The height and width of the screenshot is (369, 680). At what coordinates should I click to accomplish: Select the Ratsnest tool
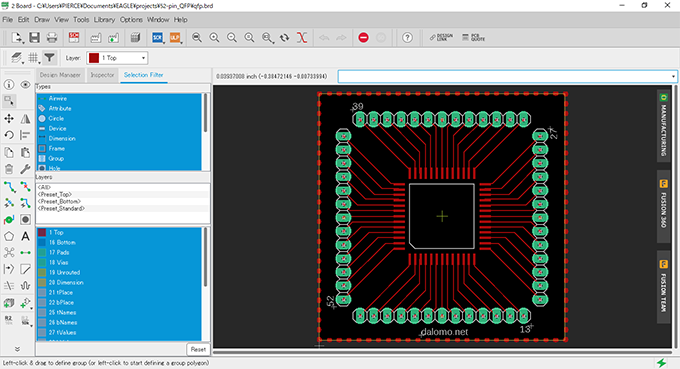point(9,252)
